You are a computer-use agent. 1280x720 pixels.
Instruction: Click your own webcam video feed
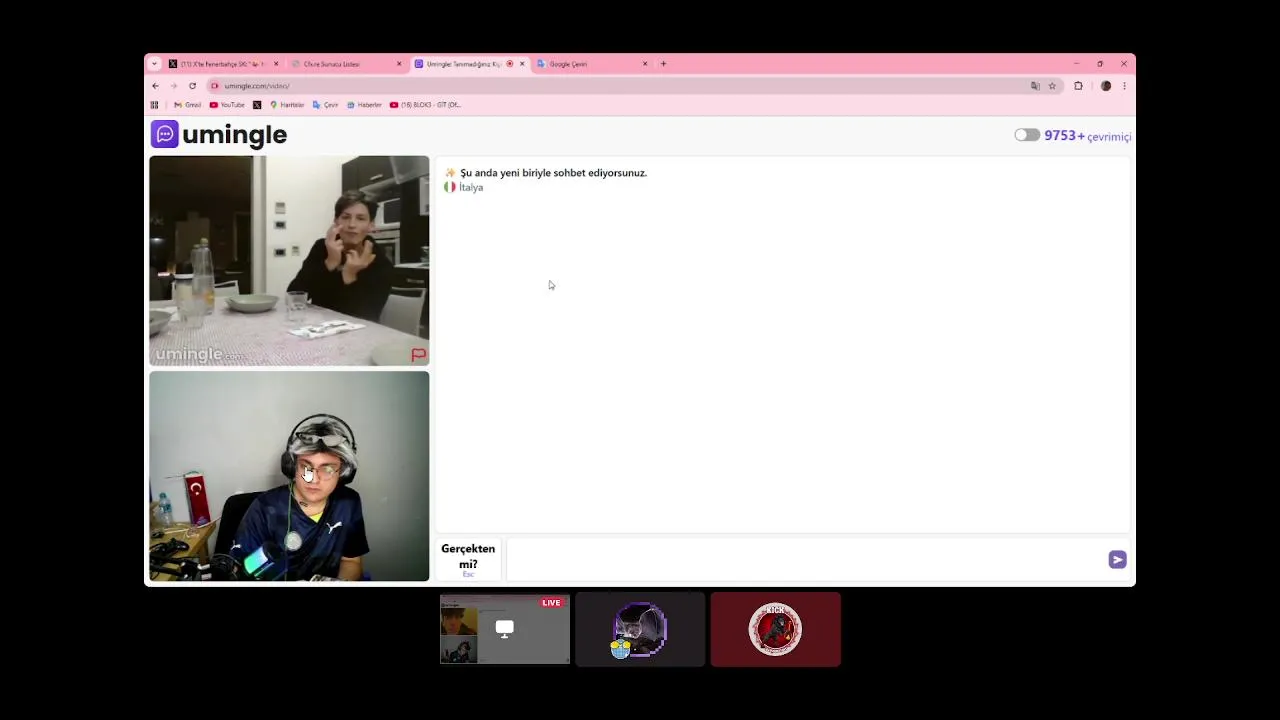pyautogui.click(x=289, y=476)
